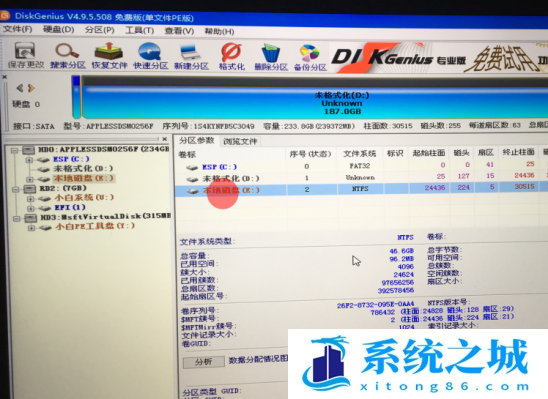
Task: Select RD2: (7GB) disk in the tree
Action: (63, 188)
